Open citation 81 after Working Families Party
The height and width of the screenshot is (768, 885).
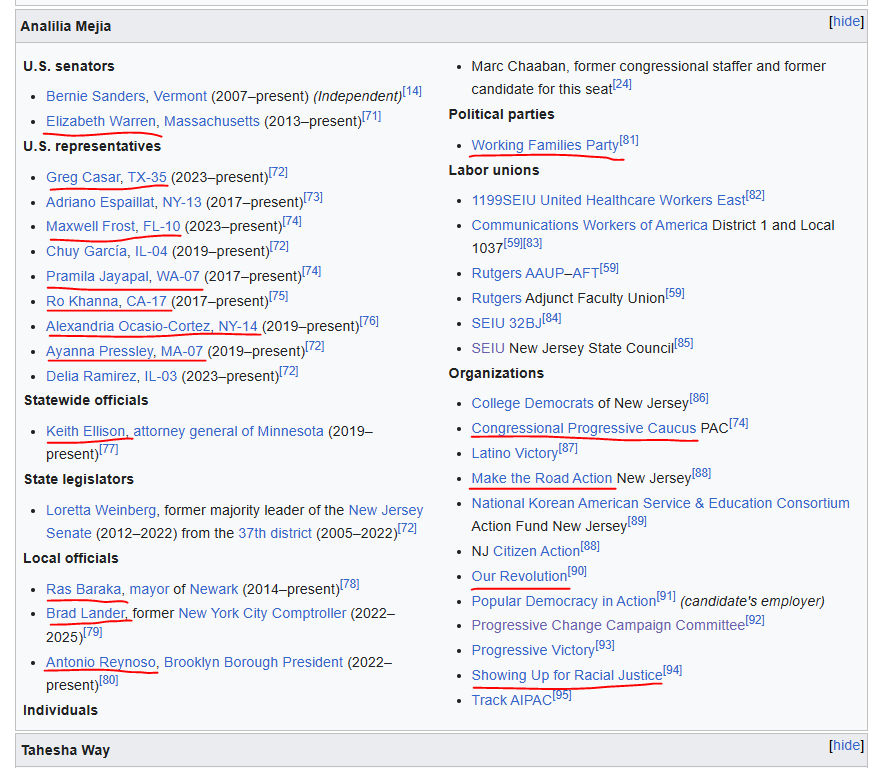[x=629, y=140]
